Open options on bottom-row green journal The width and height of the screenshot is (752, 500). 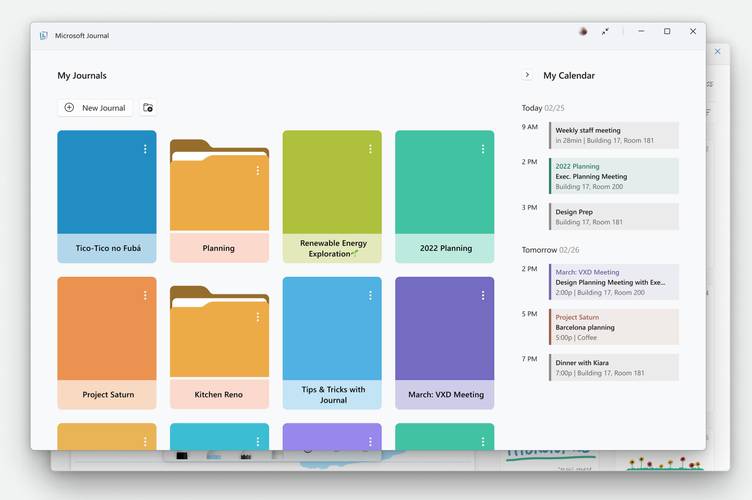click(x=482, y=441)
